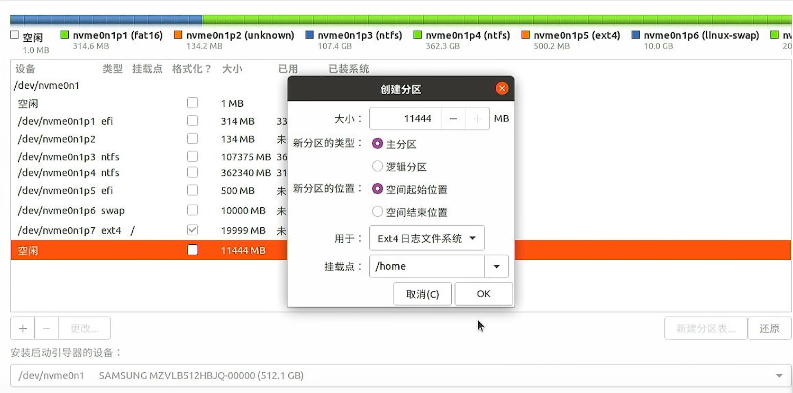Screen dimensions: 793x393
Task: Click nvme0n1p5 (ext4) orange legend swatch
Action: click(525, 35)
